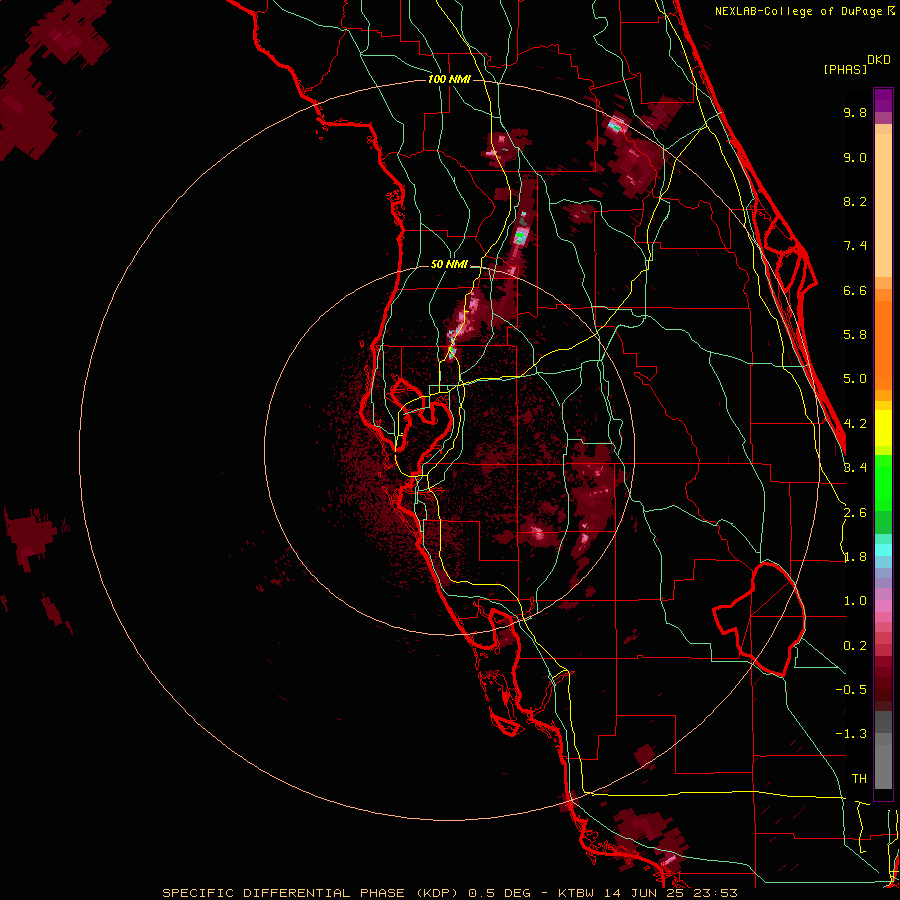
Task: Pick the purple segment at the color bar top
Action: point(883,100)
